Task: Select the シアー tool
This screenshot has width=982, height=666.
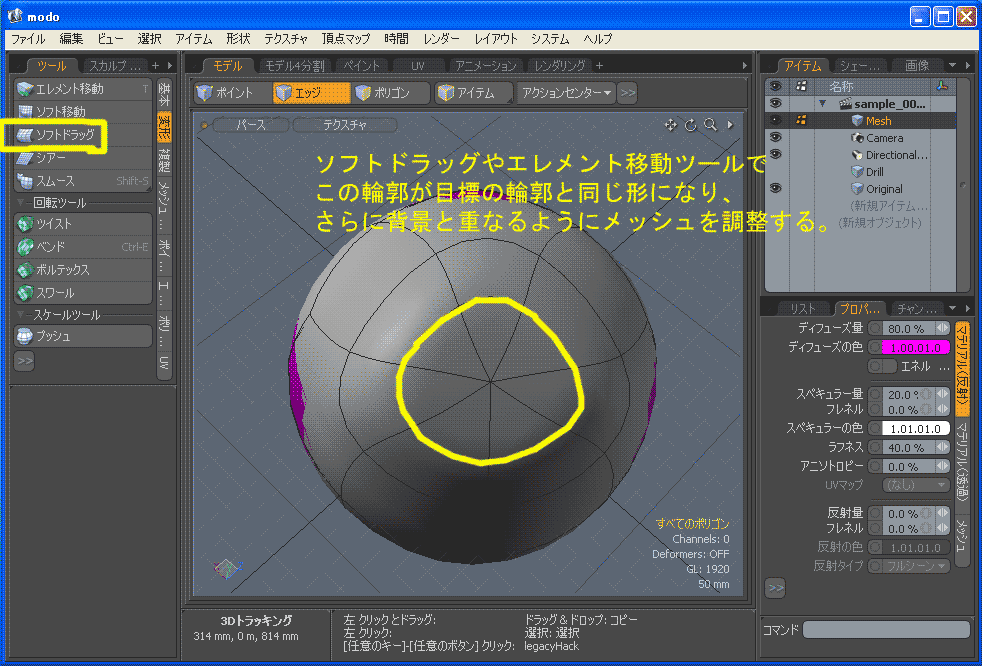Action: [x=82, y=158]
